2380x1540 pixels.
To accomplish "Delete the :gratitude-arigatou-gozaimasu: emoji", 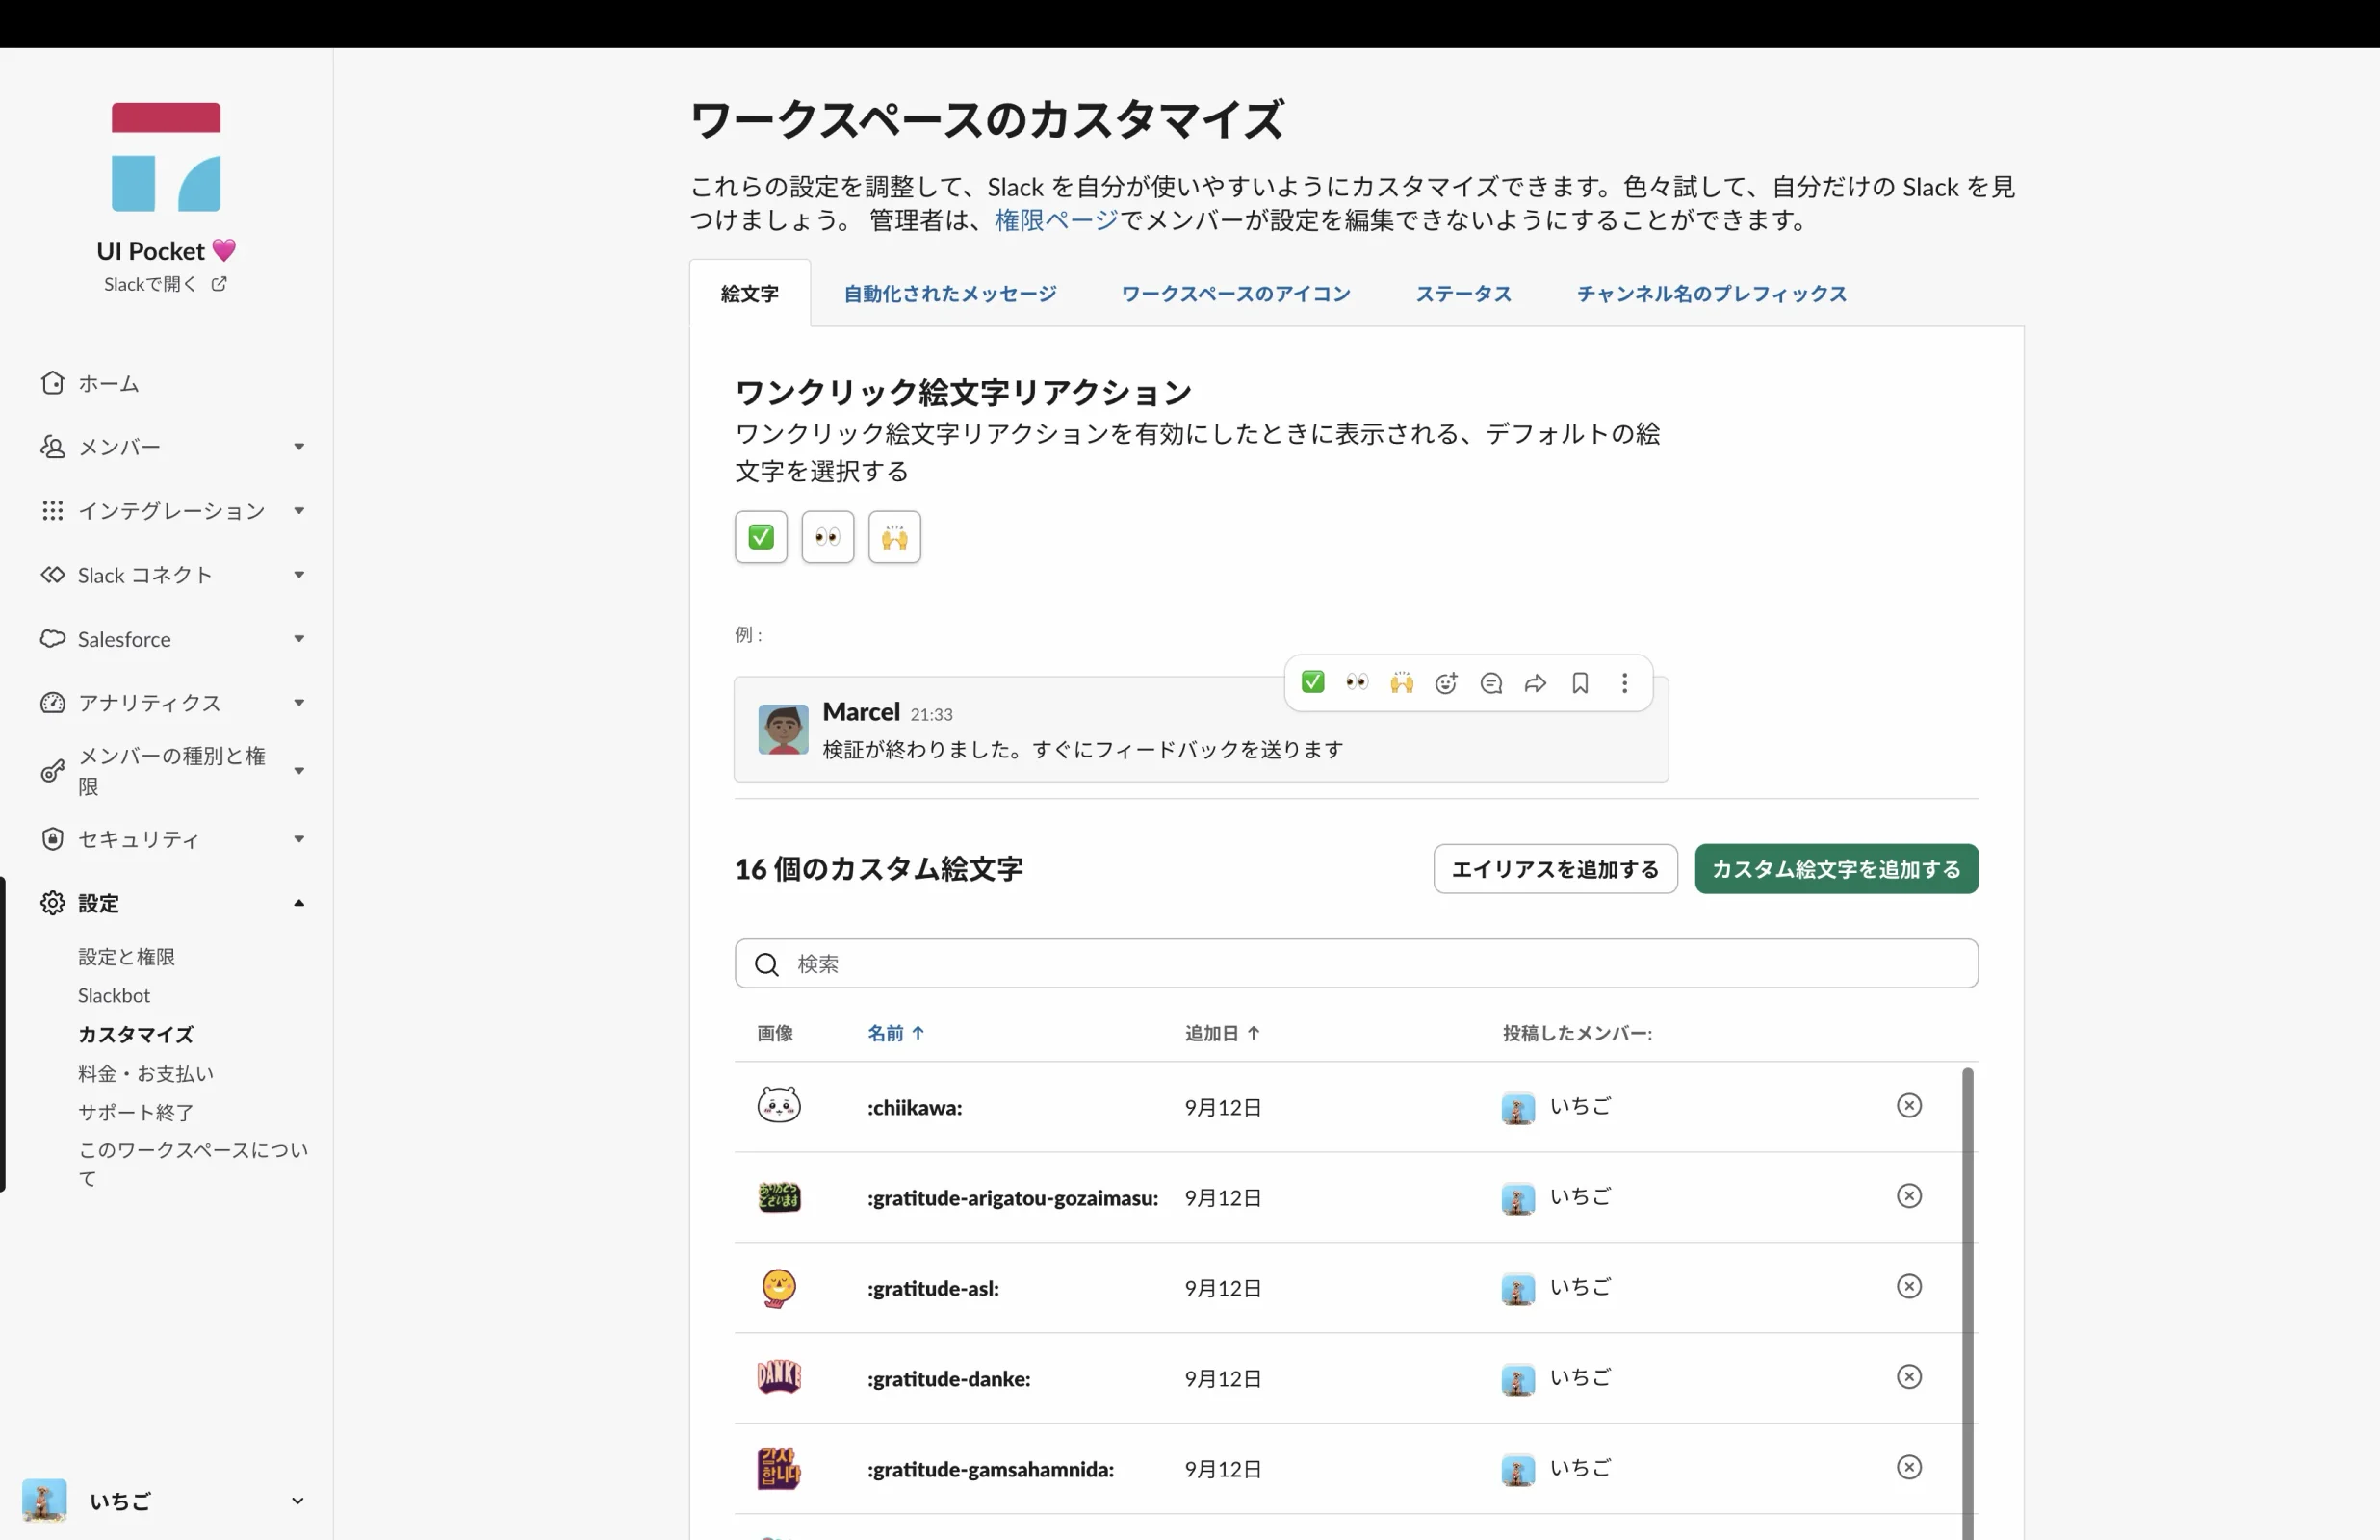I will [1909, 1196].
